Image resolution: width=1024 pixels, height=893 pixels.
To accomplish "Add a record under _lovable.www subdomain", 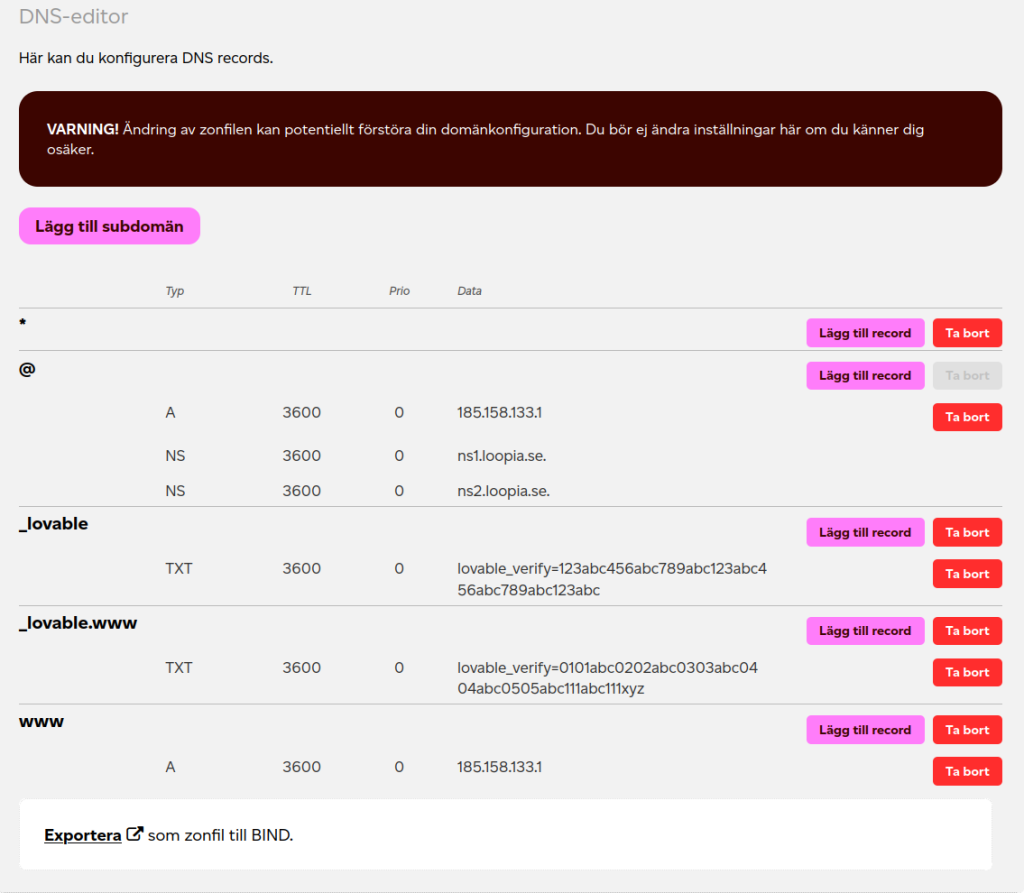I will pyautogui.click(x=865, y=631).
